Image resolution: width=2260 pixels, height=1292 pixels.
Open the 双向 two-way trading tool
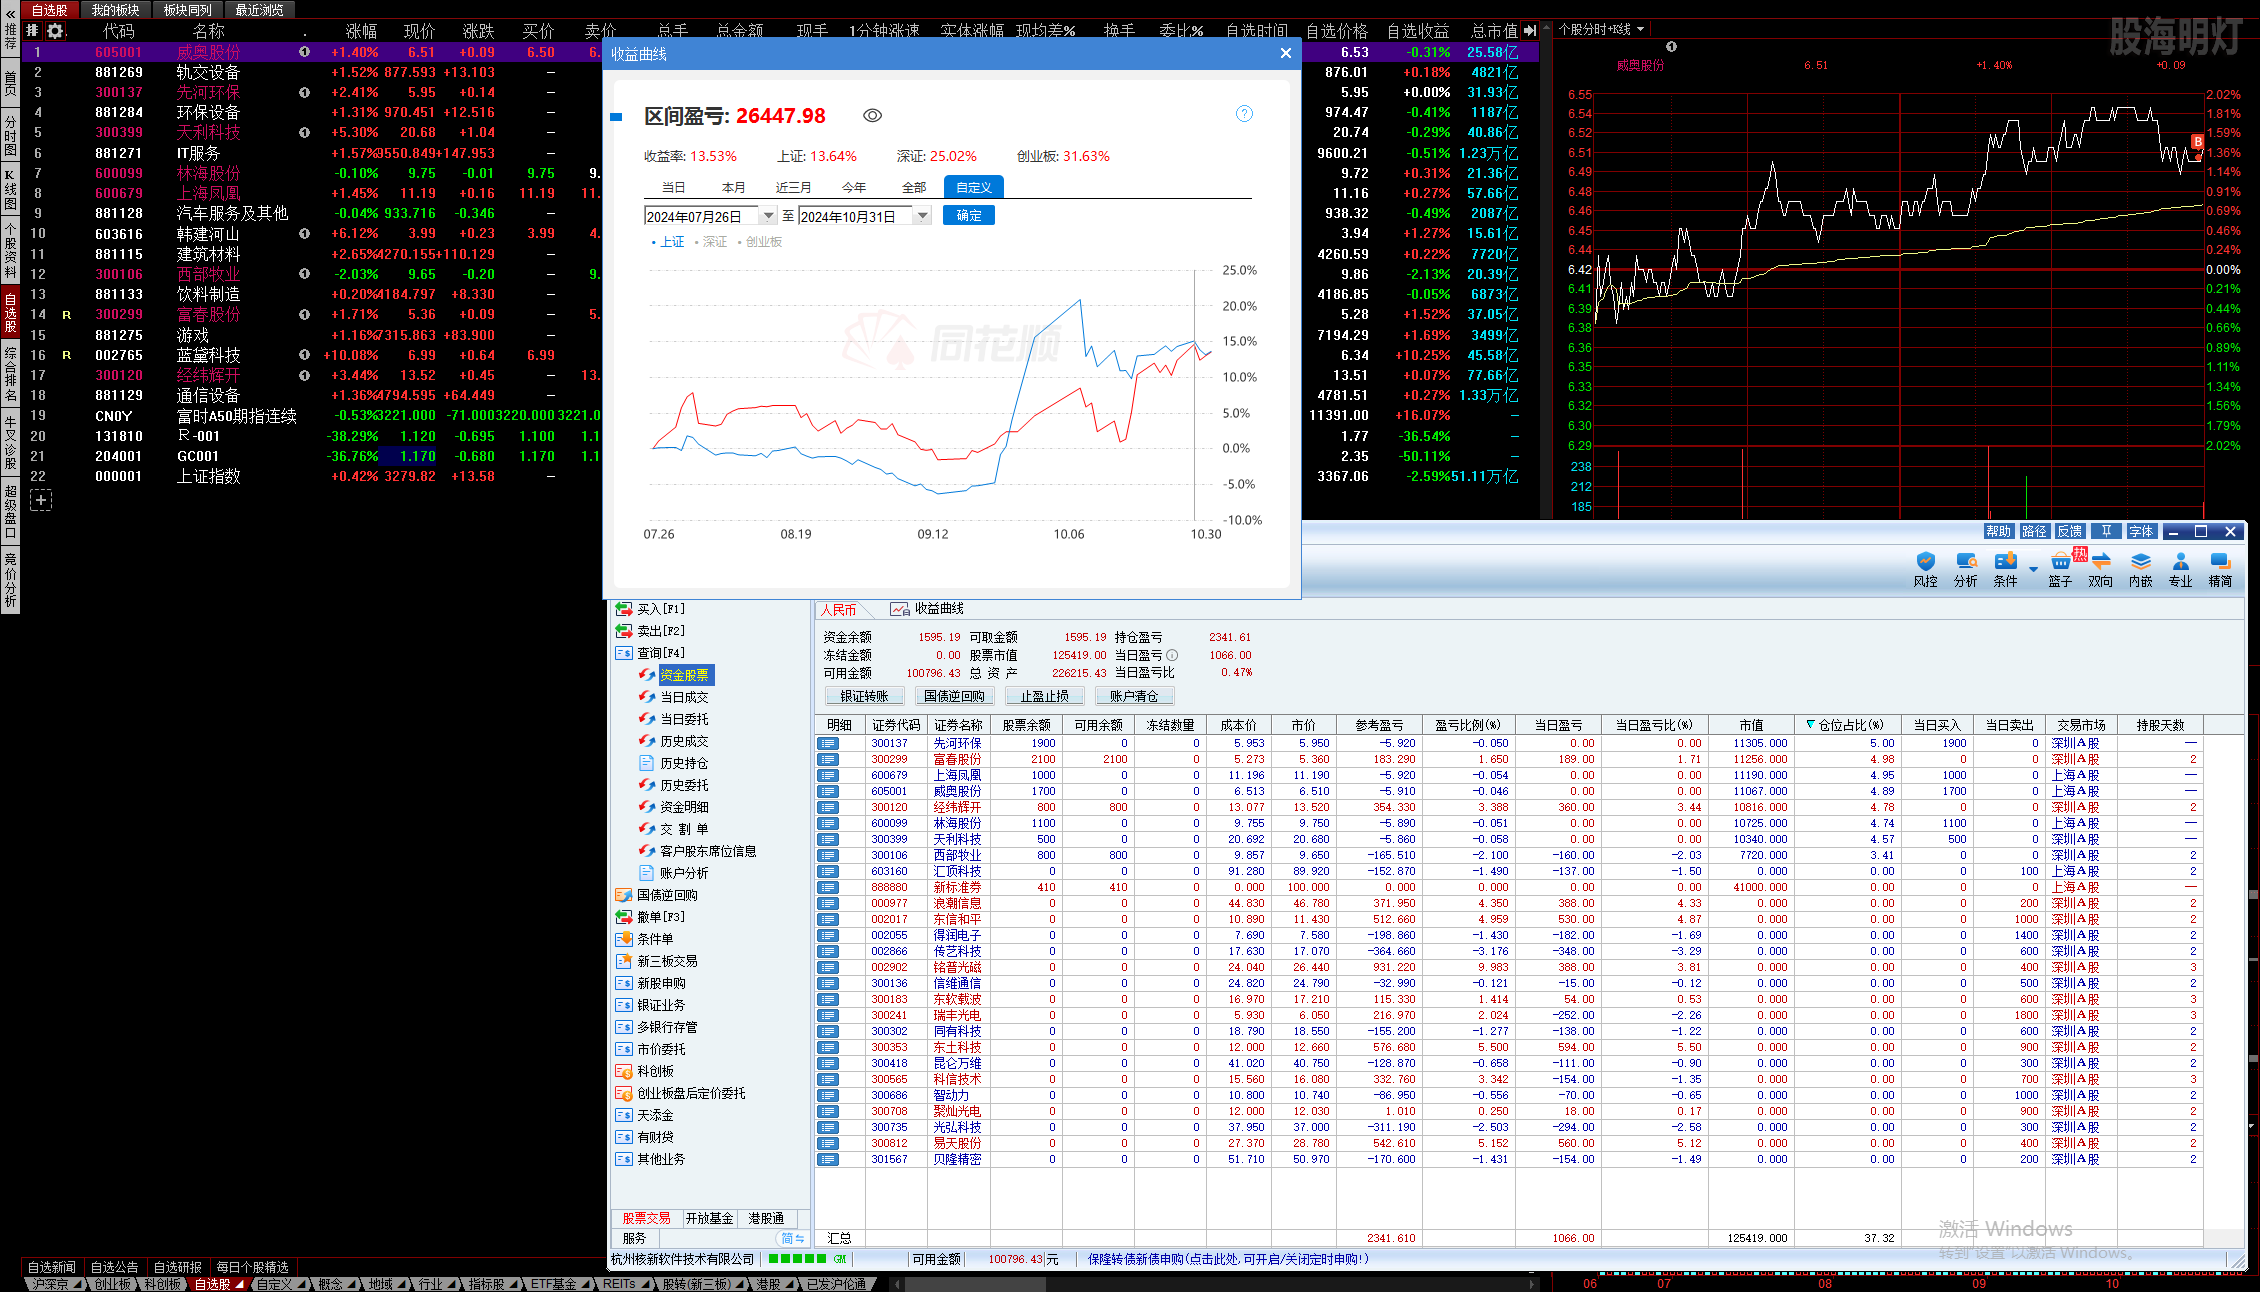point(2100,569)
